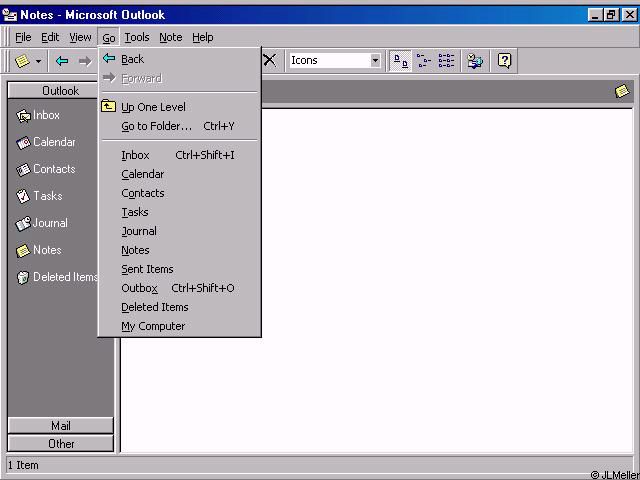
Task: Choose Calendar in the Go menu
Action: pos(179,174)
